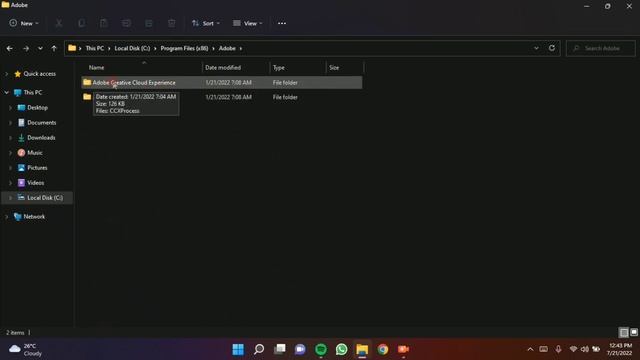Viewport: 640px width, 360px height.
Task: Open the clock and date panel
Action: [620, 349]
